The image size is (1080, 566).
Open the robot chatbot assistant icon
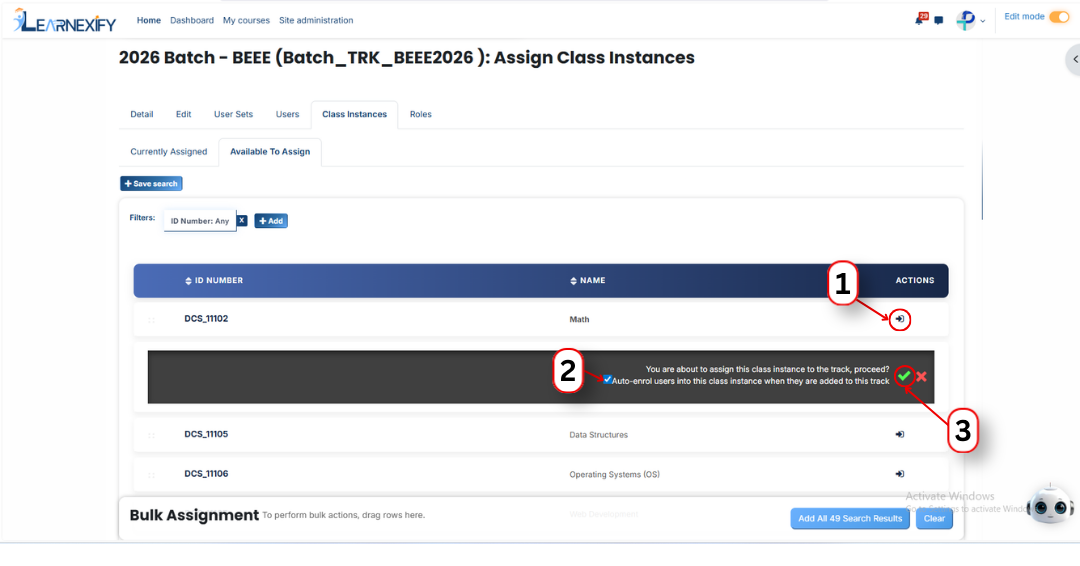click(x=1050, y=507)
